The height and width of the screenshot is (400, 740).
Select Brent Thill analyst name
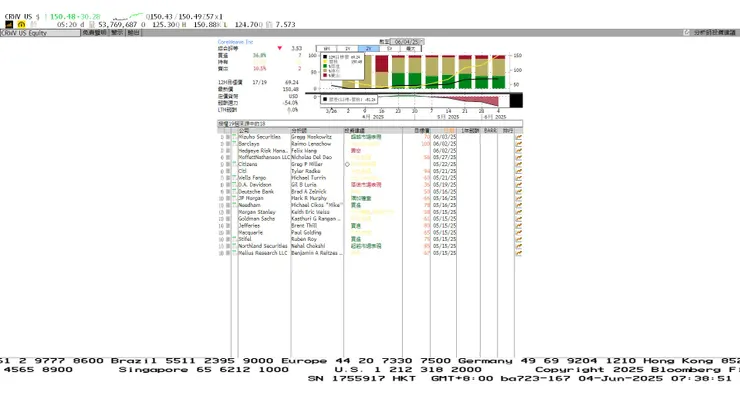pos(303,225)
